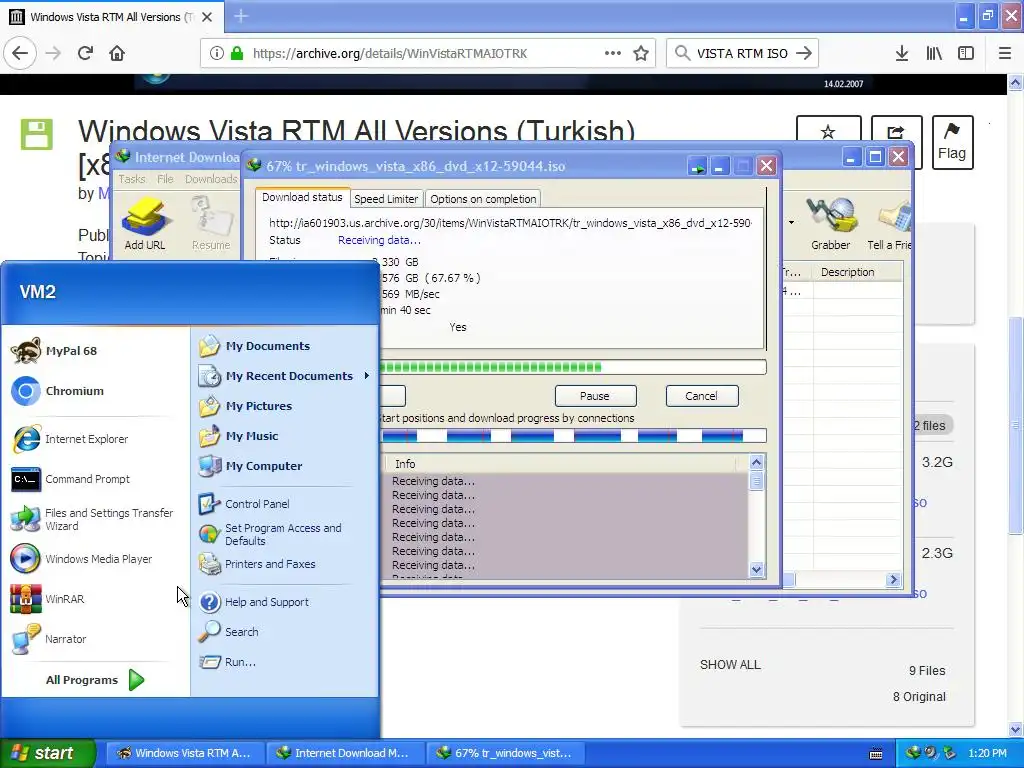Click the download progress bar
The height and width of the screenshot is (768, 1024).
click(x=572, y=367)
